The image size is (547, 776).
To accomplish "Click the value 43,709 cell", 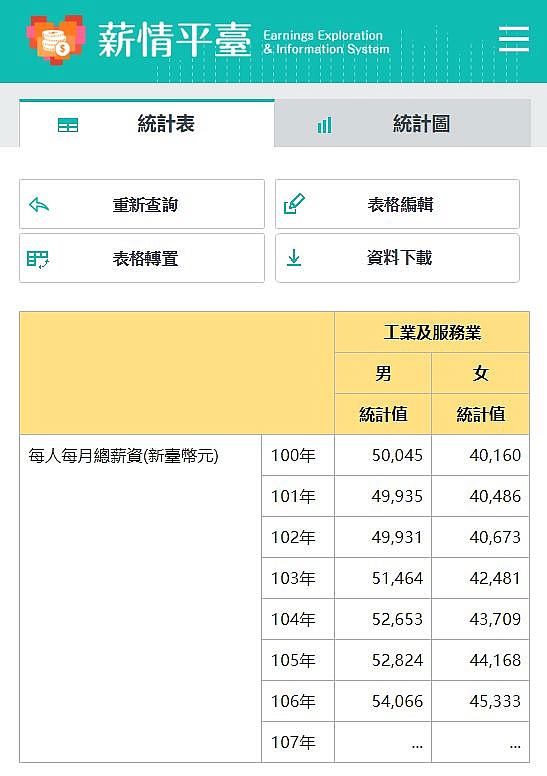I will 481,619.
